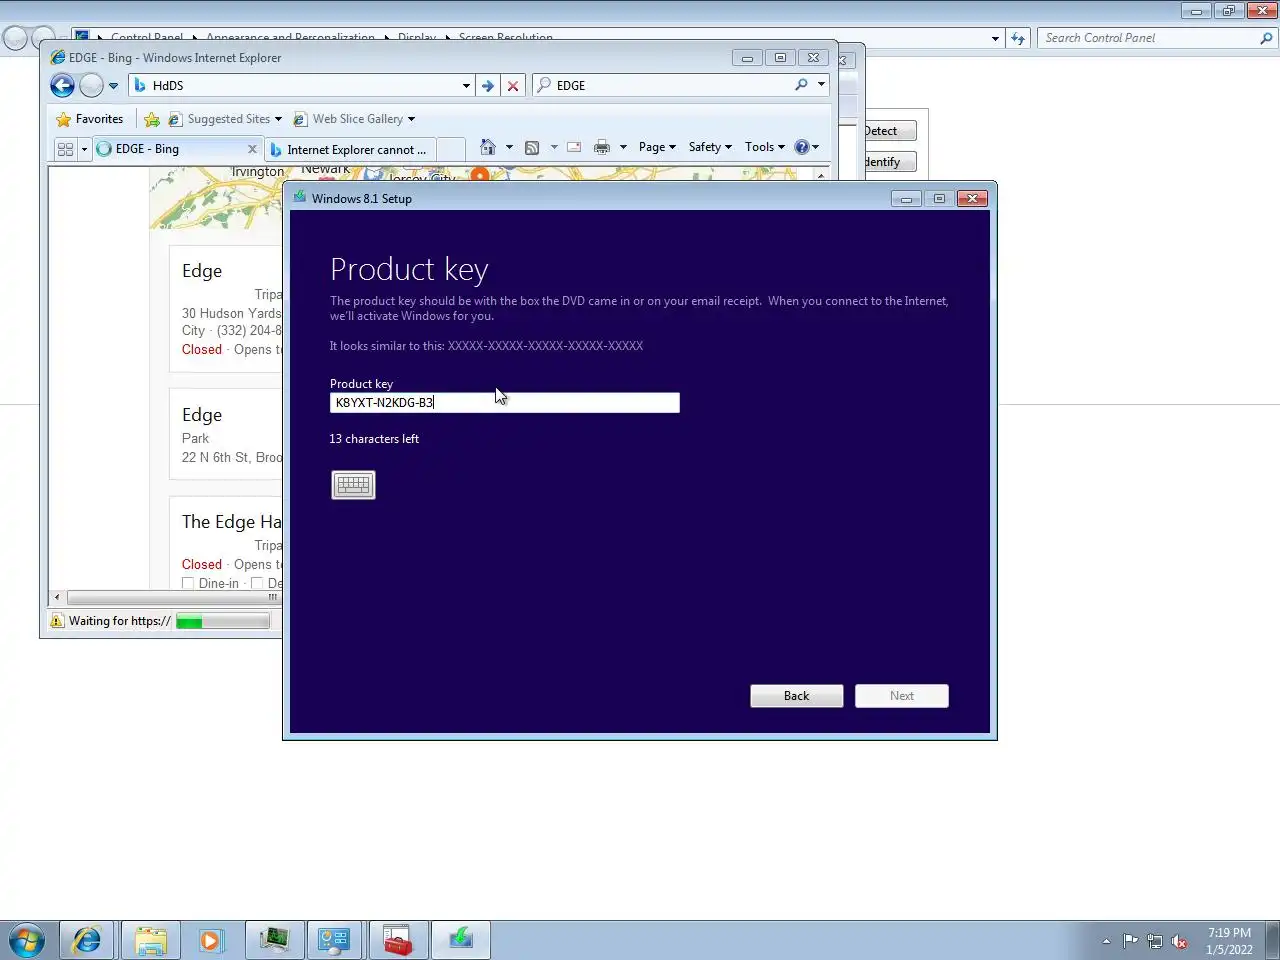Click the 7:19 PM taskbar clock

click(x=1229, y=941)
